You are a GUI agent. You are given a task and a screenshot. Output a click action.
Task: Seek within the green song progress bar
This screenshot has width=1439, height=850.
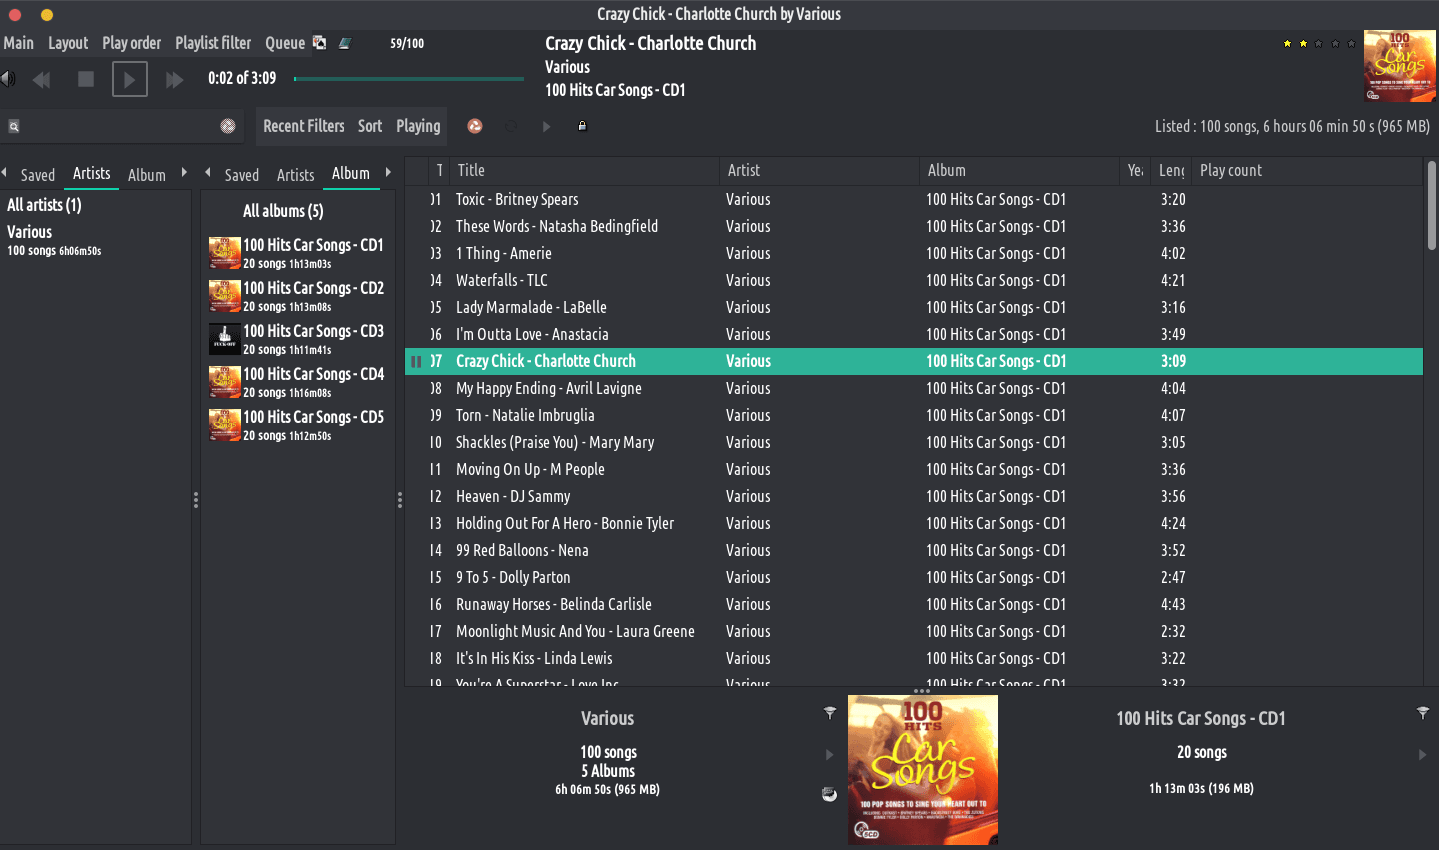click(409, 78)
